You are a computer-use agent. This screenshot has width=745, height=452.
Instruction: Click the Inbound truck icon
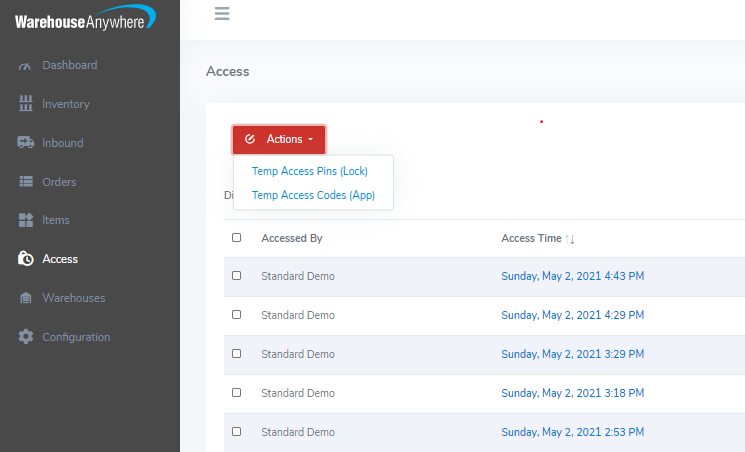26,143
